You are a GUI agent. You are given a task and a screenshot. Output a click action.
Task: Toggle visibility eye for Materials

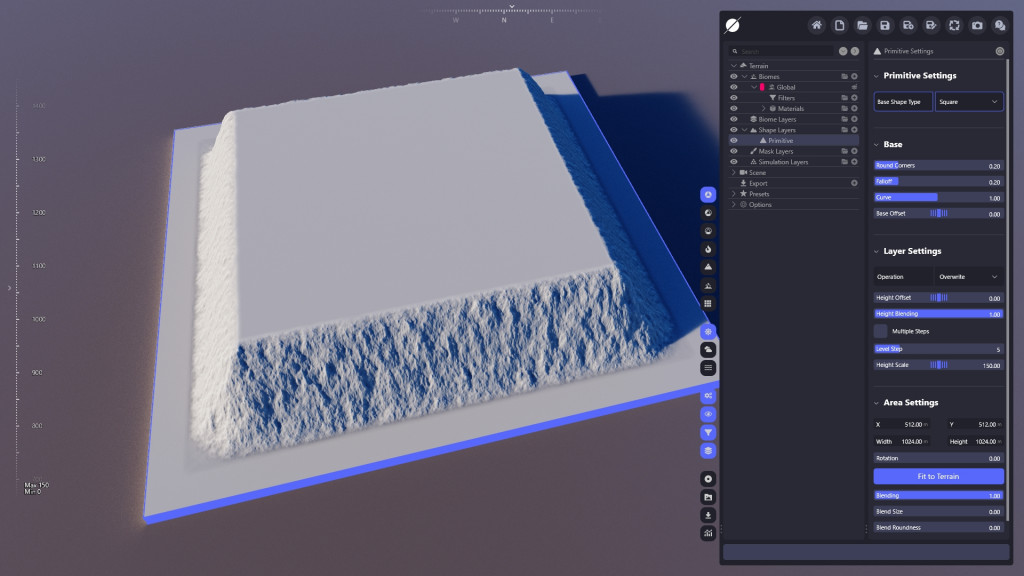pyautogui.click(x=733, y=108)
